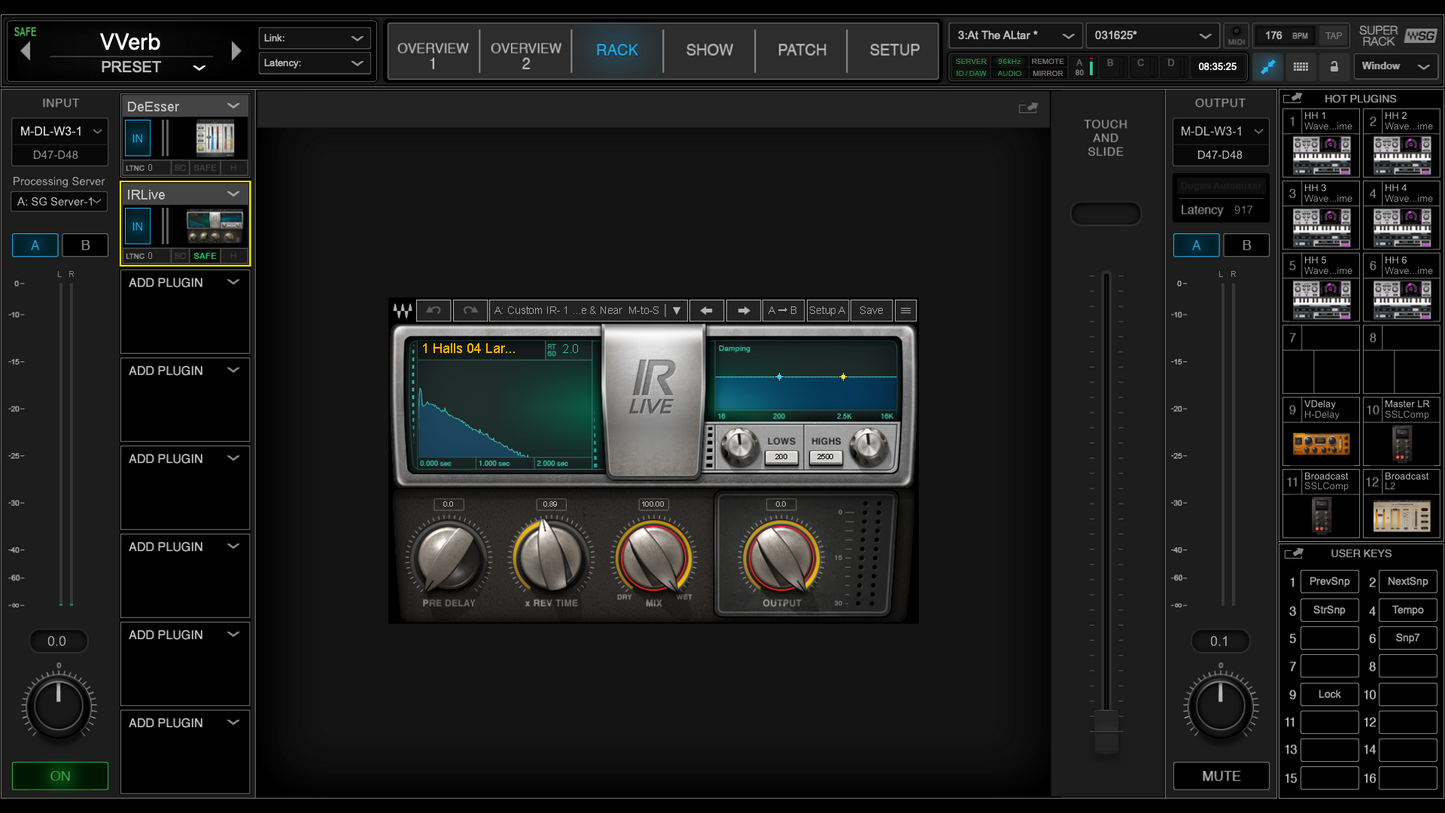Screen dimensions: 1445x813
Task: Select output channel A
Action: pyautogui.click(x=1196, y=245)
